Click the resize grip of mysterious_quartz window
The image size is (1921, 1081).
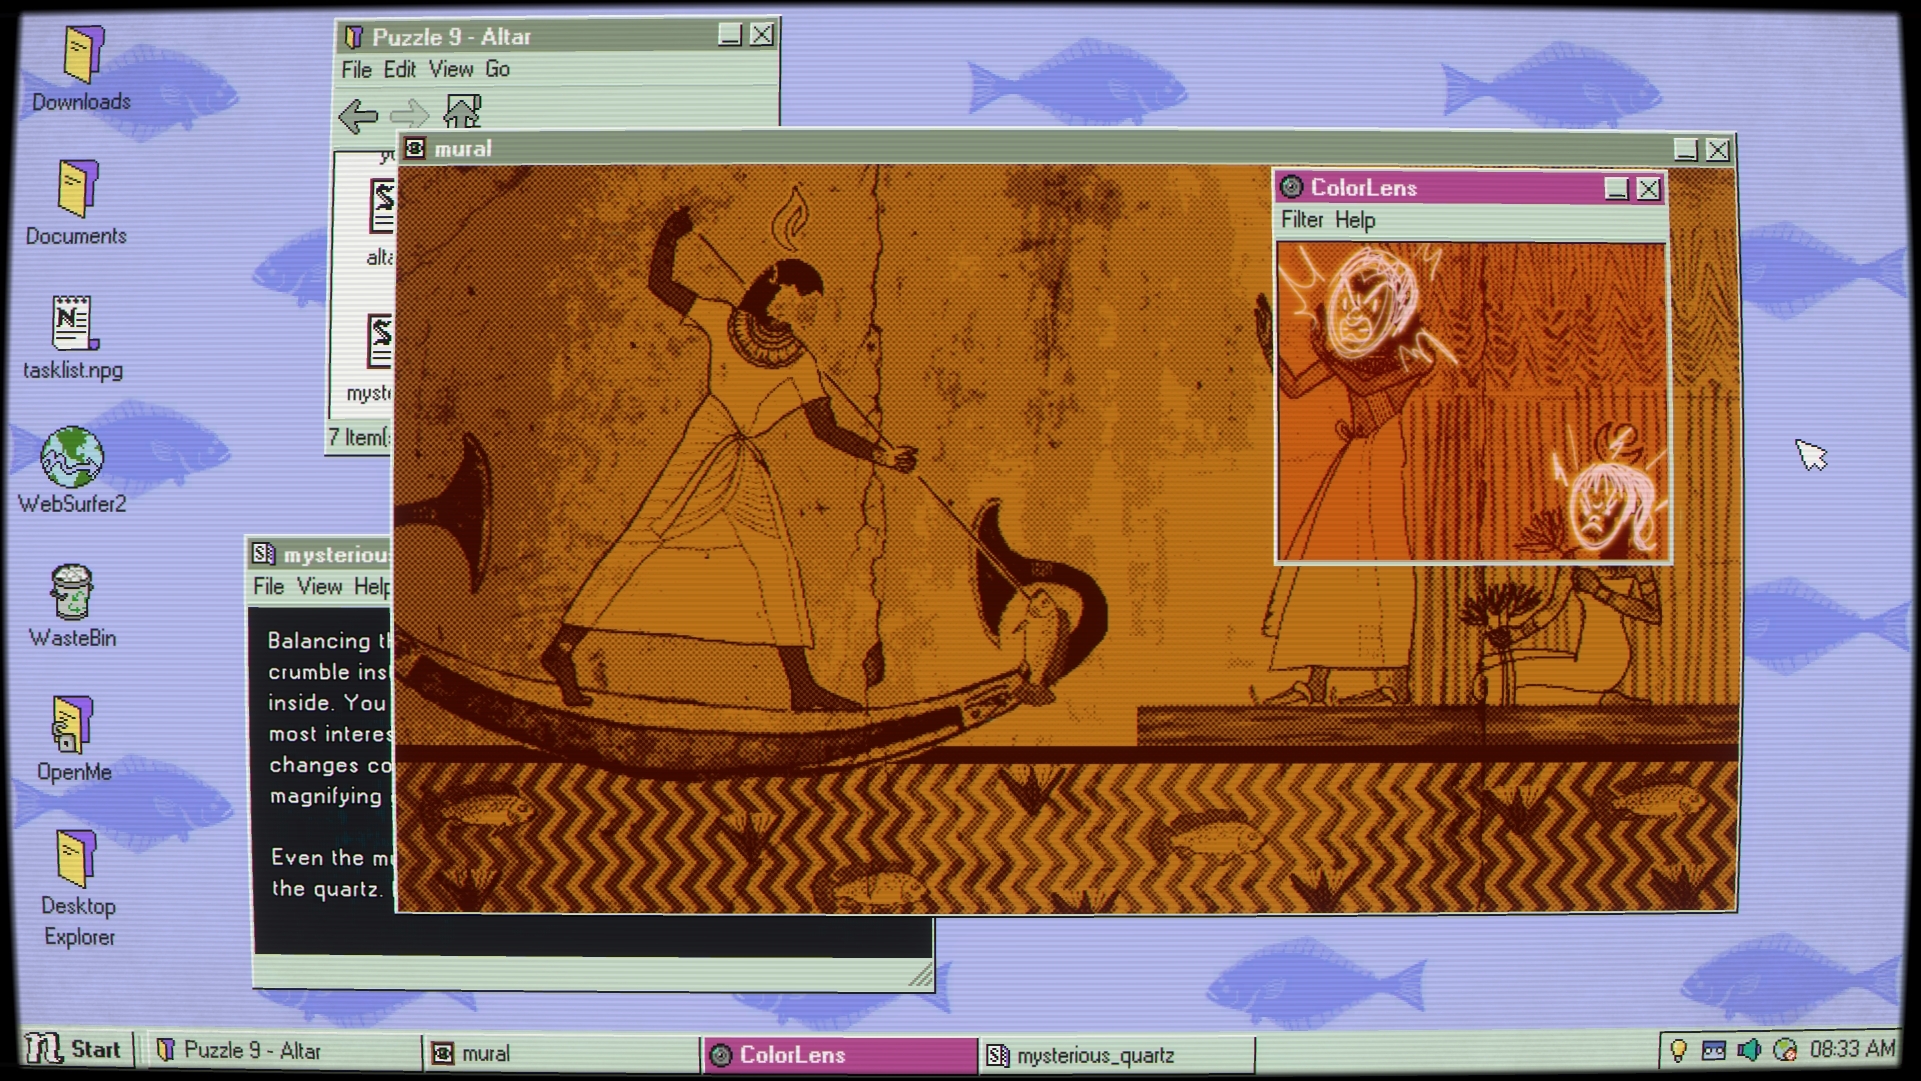click(x=921, y=975)
